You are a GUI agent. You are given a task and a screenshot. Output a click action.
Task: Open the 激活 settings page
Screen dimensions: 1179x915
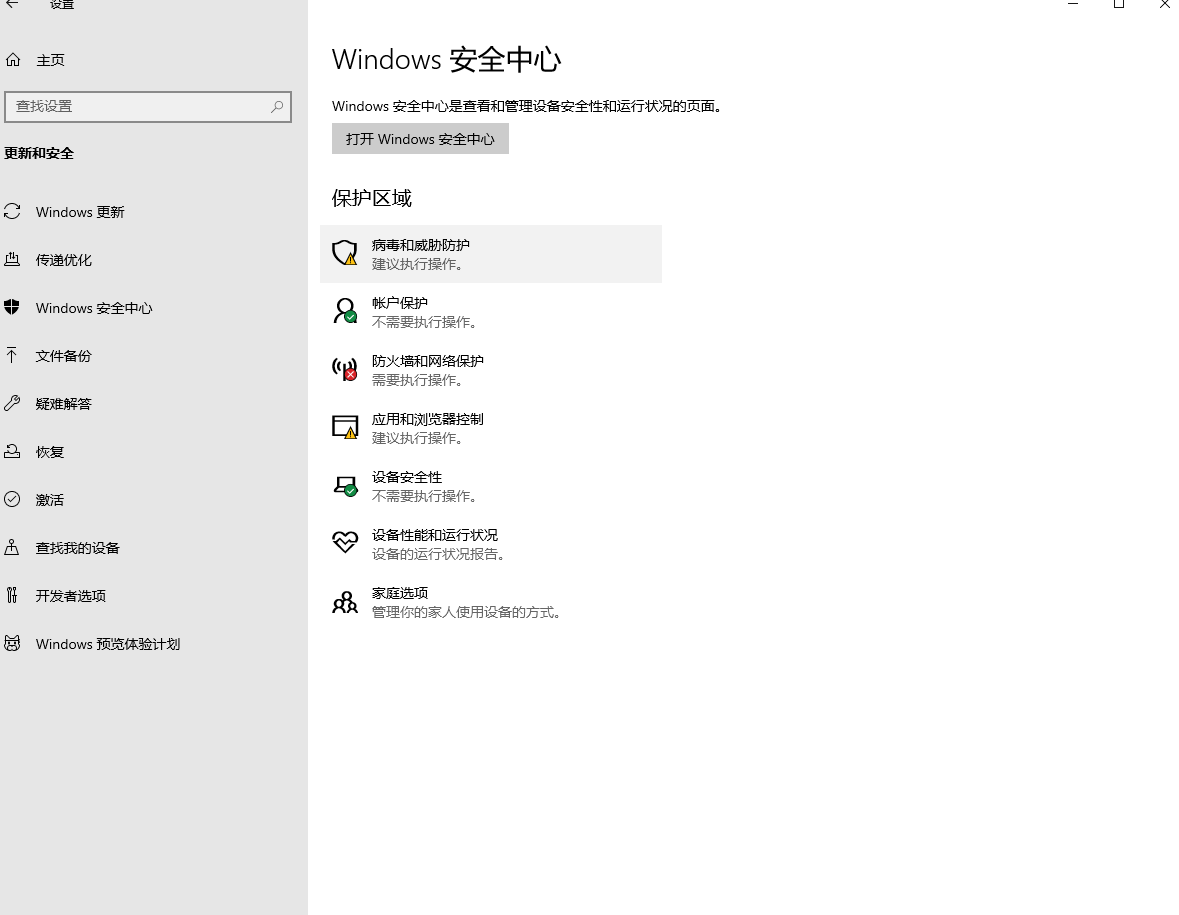pyautogui.click(x=50, y=500)
